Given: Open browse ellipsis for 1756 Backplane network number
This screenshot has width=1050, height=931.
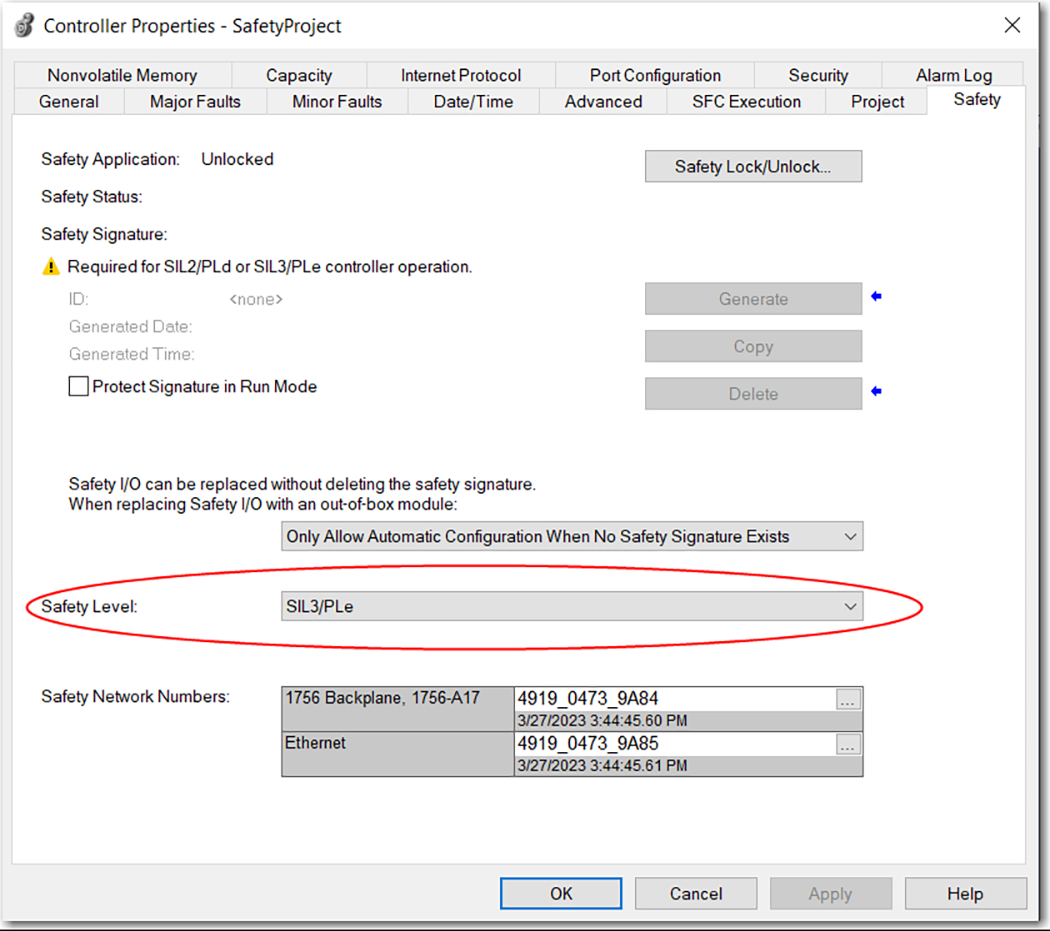Looking at the screenshot, I should 848,700.
